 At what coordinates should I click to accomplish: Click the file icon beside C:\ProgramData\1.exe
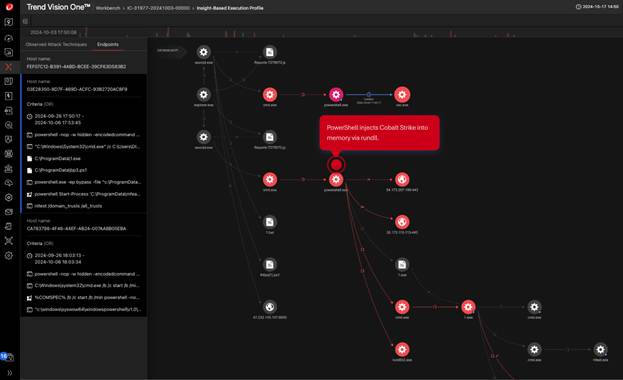pyautogui.click(x=29, y=159)
